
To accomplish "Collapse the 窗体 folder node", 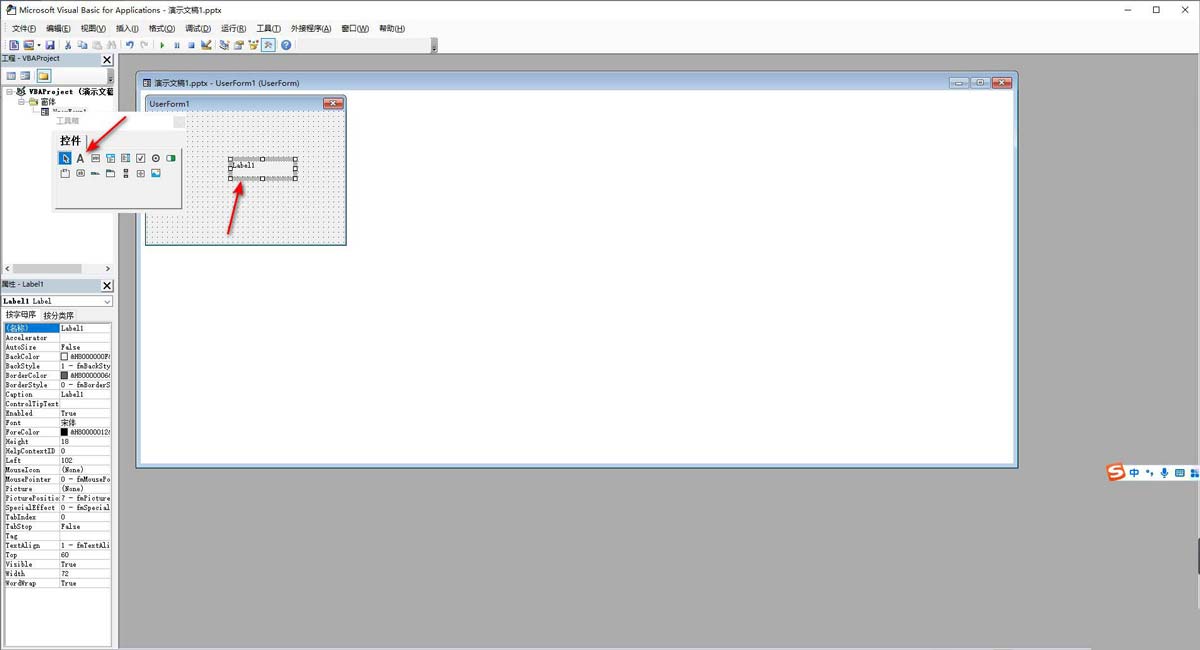I will (x=21, y=101).
